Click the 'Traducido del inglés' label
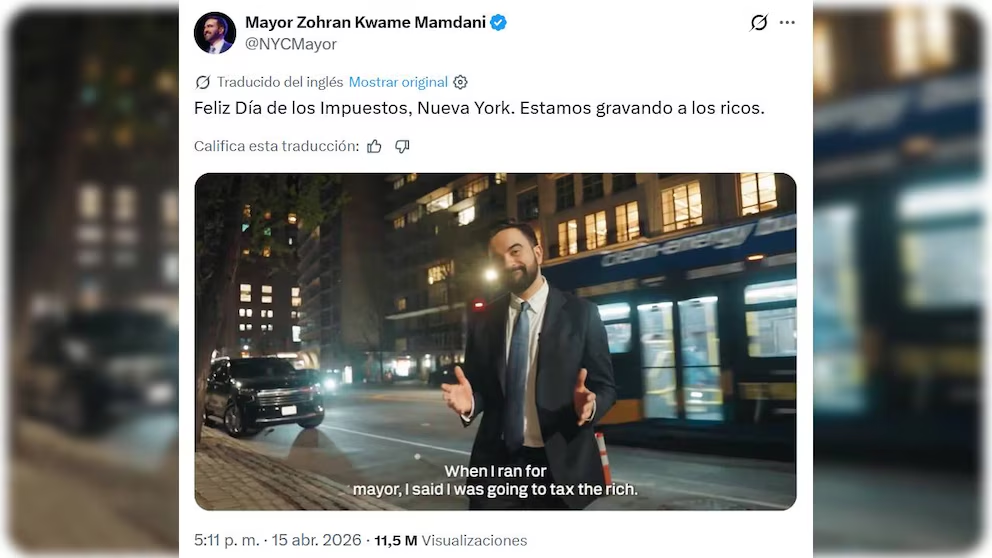Viewport: 992px width, 558px height. click(280, 82)
